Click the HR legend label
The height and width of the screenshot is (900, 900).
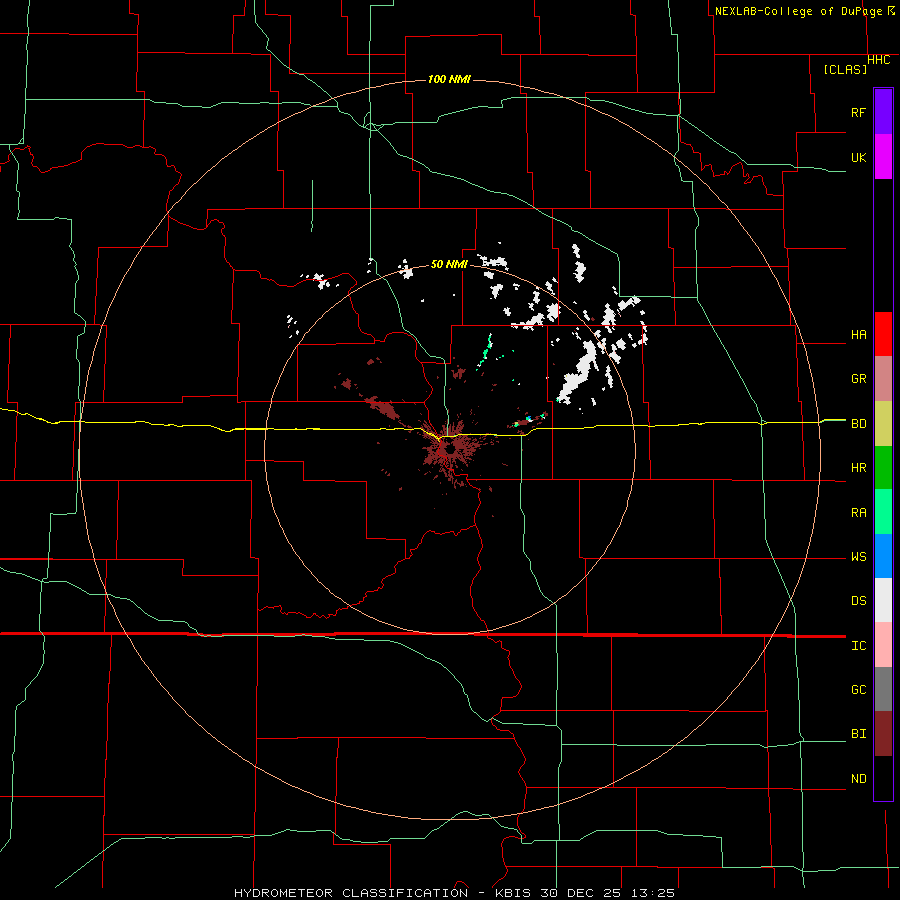pos(858,468)
